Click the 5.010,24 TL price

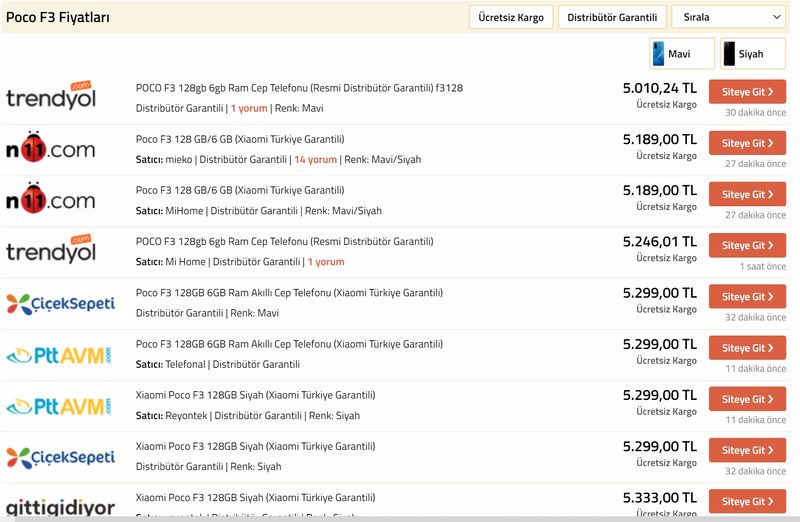659,88
